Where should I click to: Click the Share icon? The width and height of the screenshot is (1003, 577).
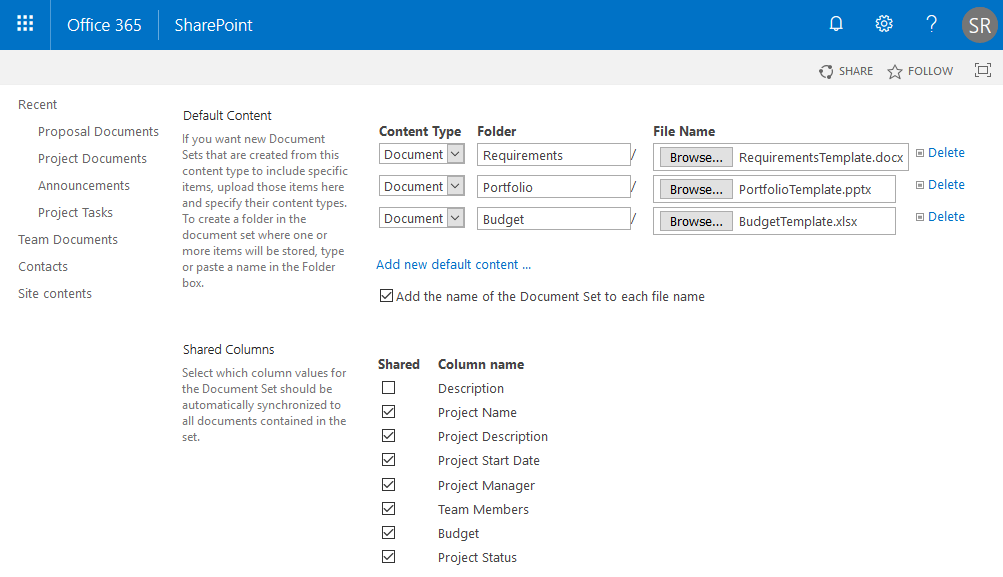[826, 72]
